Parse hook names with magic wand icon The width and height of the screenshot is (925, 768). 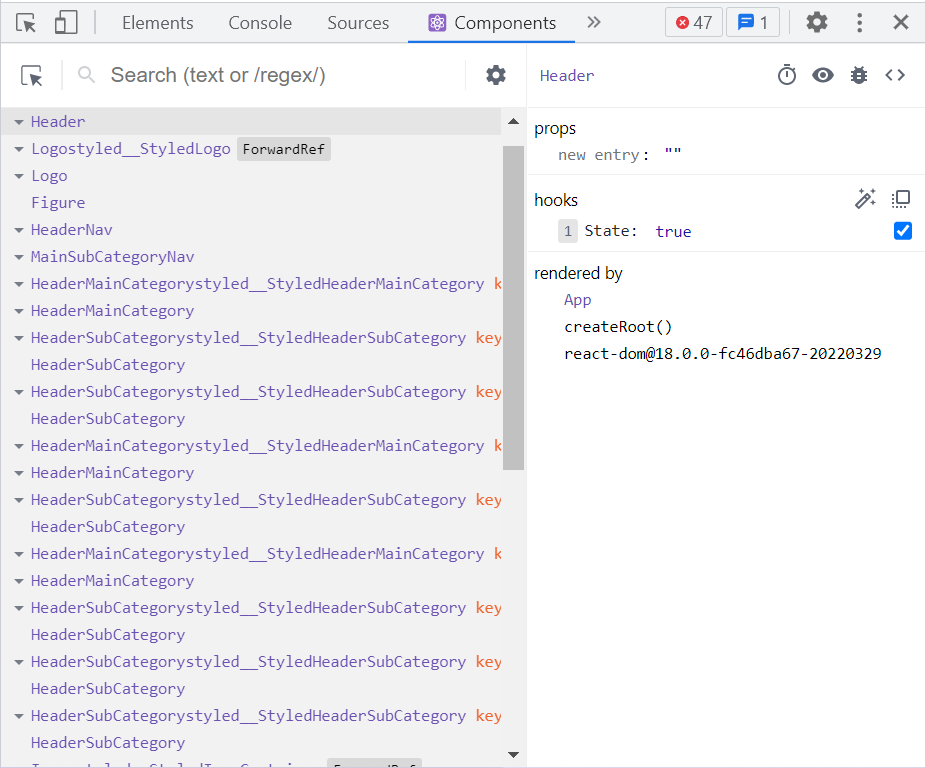pyautogui.click(x=865, y=199)
